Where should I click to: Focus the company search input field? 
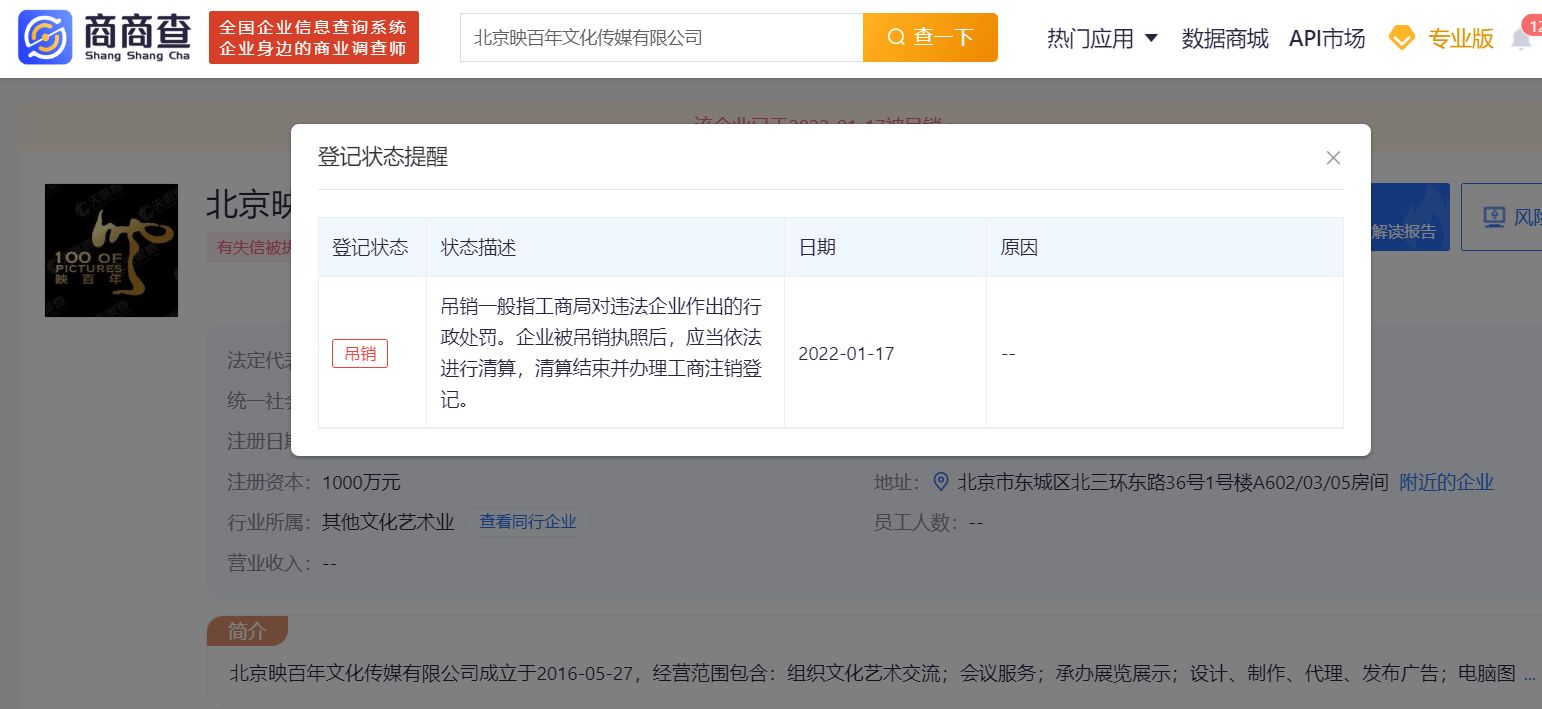(x=662, y=38)
